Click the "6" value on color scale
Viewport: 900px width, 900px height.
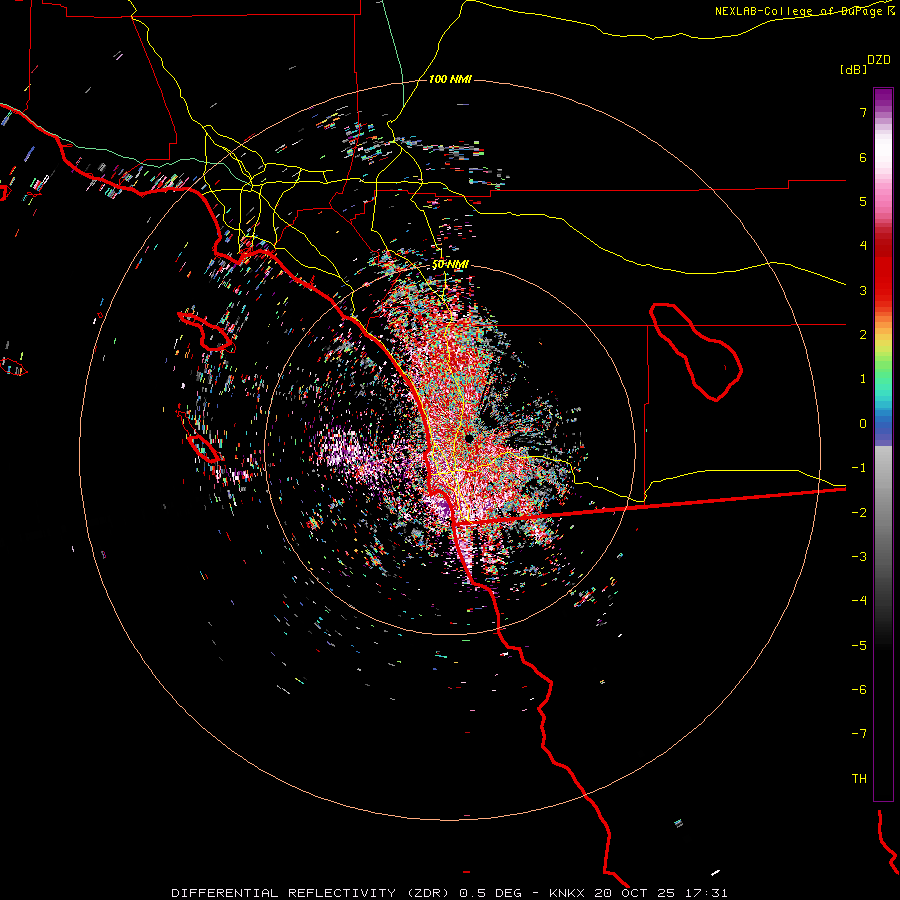(x=863, y=157)
